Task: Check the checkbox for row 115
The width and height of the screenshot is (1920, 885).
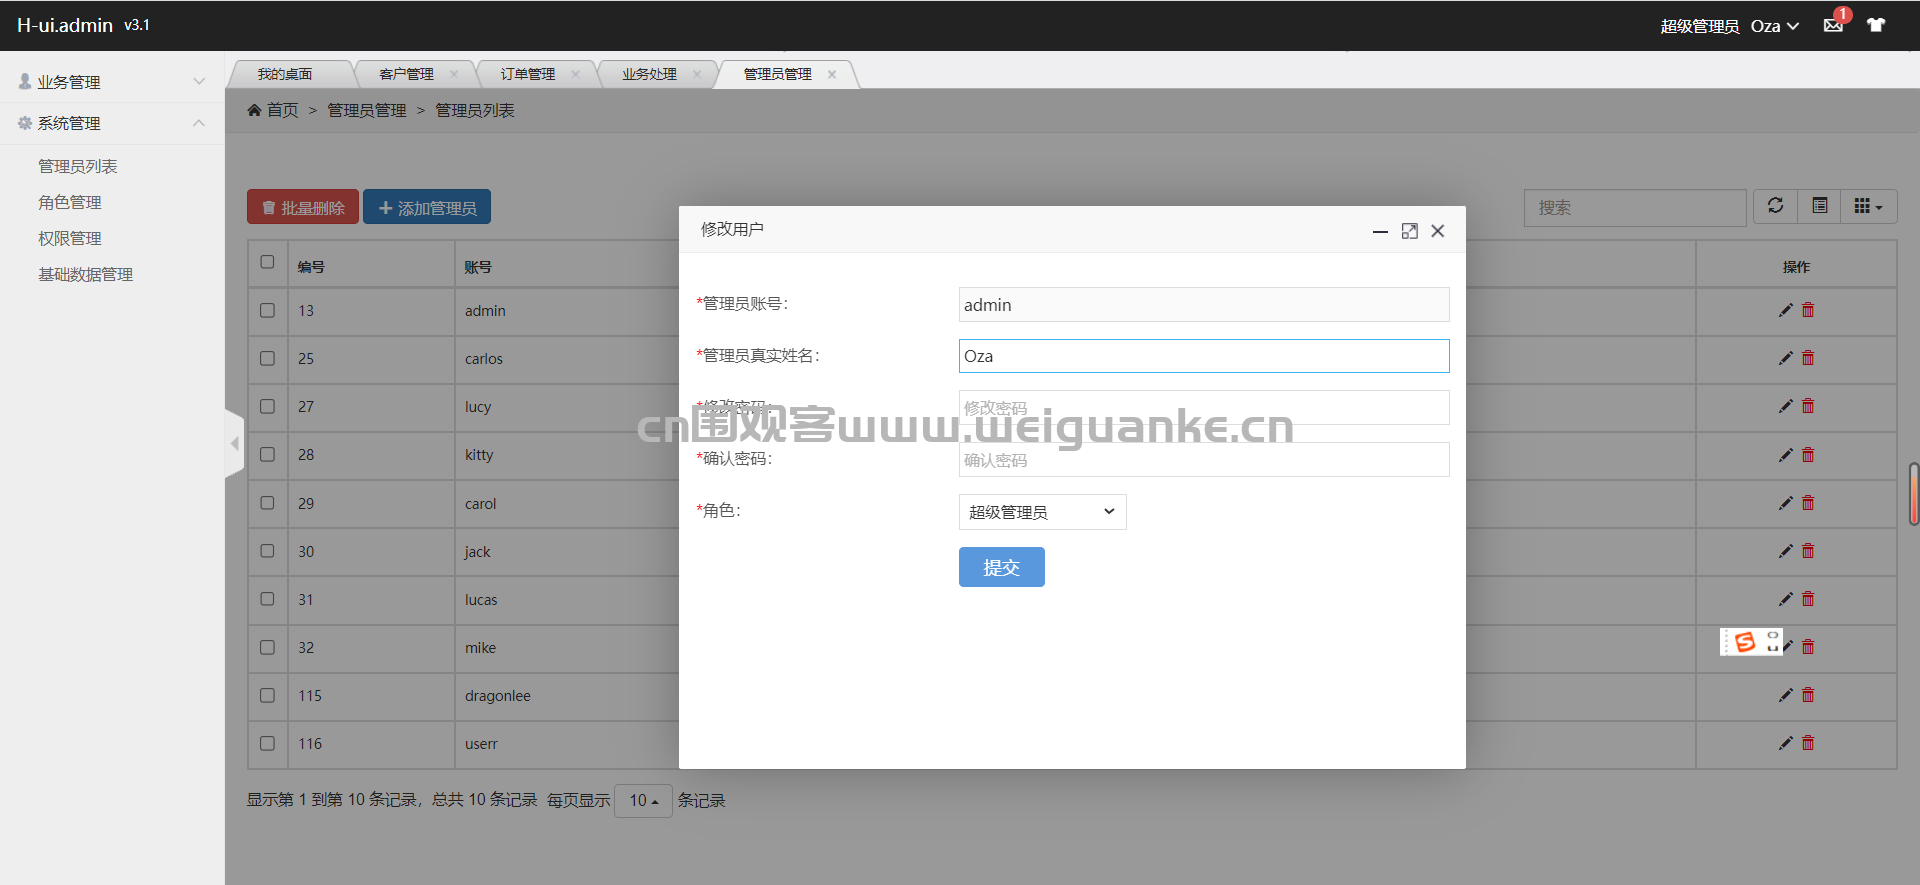Action: (x=267, y=695)
